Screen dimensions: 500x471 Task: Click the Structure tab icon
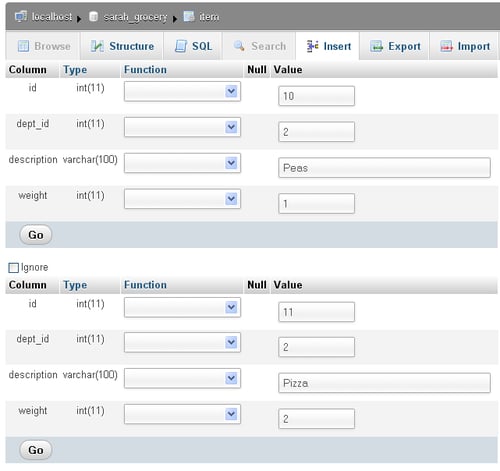(x=97, y=46)
